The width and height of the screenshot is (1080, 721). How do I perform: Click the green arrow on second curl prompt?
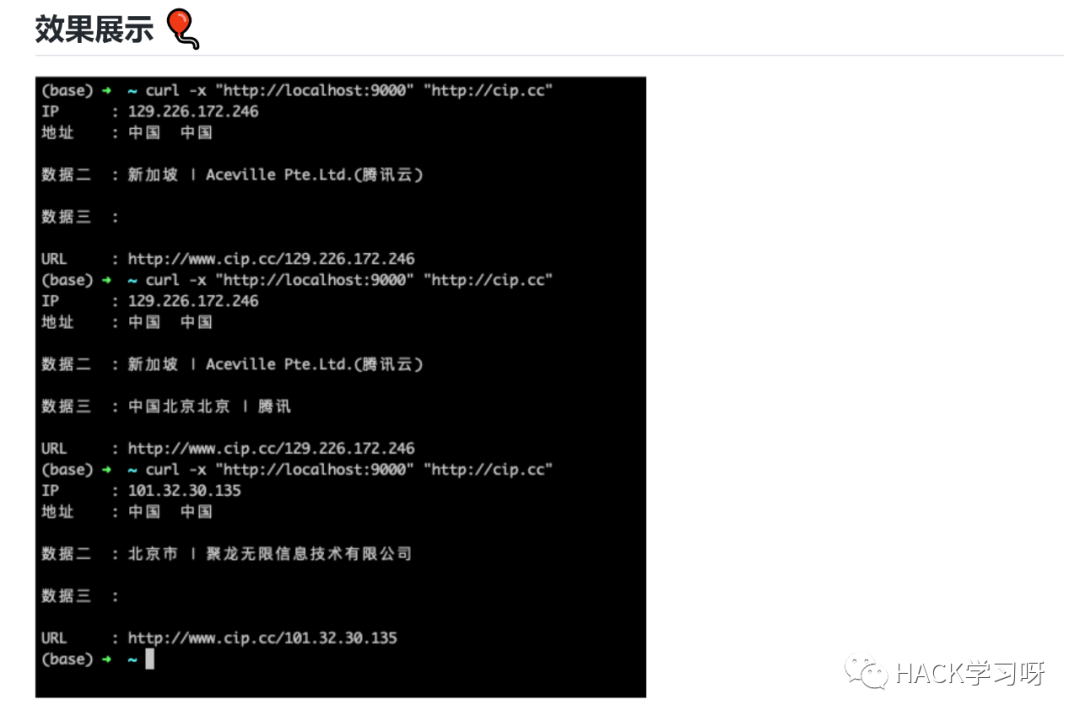tap(107, 280)
